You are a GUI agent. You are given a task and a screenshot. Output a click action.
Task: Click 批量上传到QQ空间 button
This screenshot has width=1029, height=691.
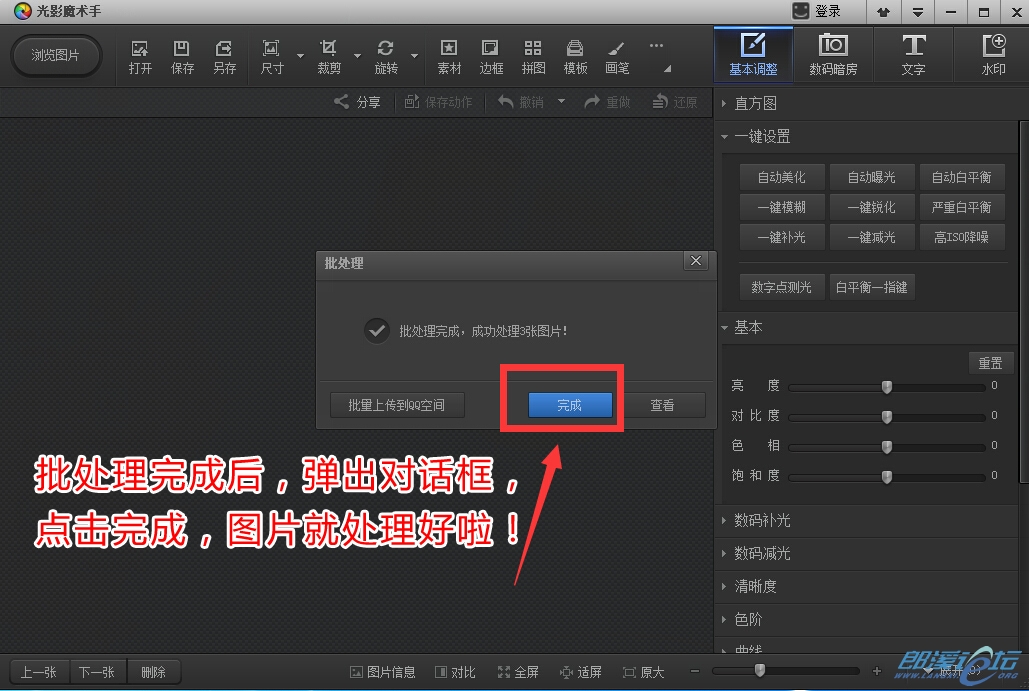pyautogui.click(x=396, y=405)
